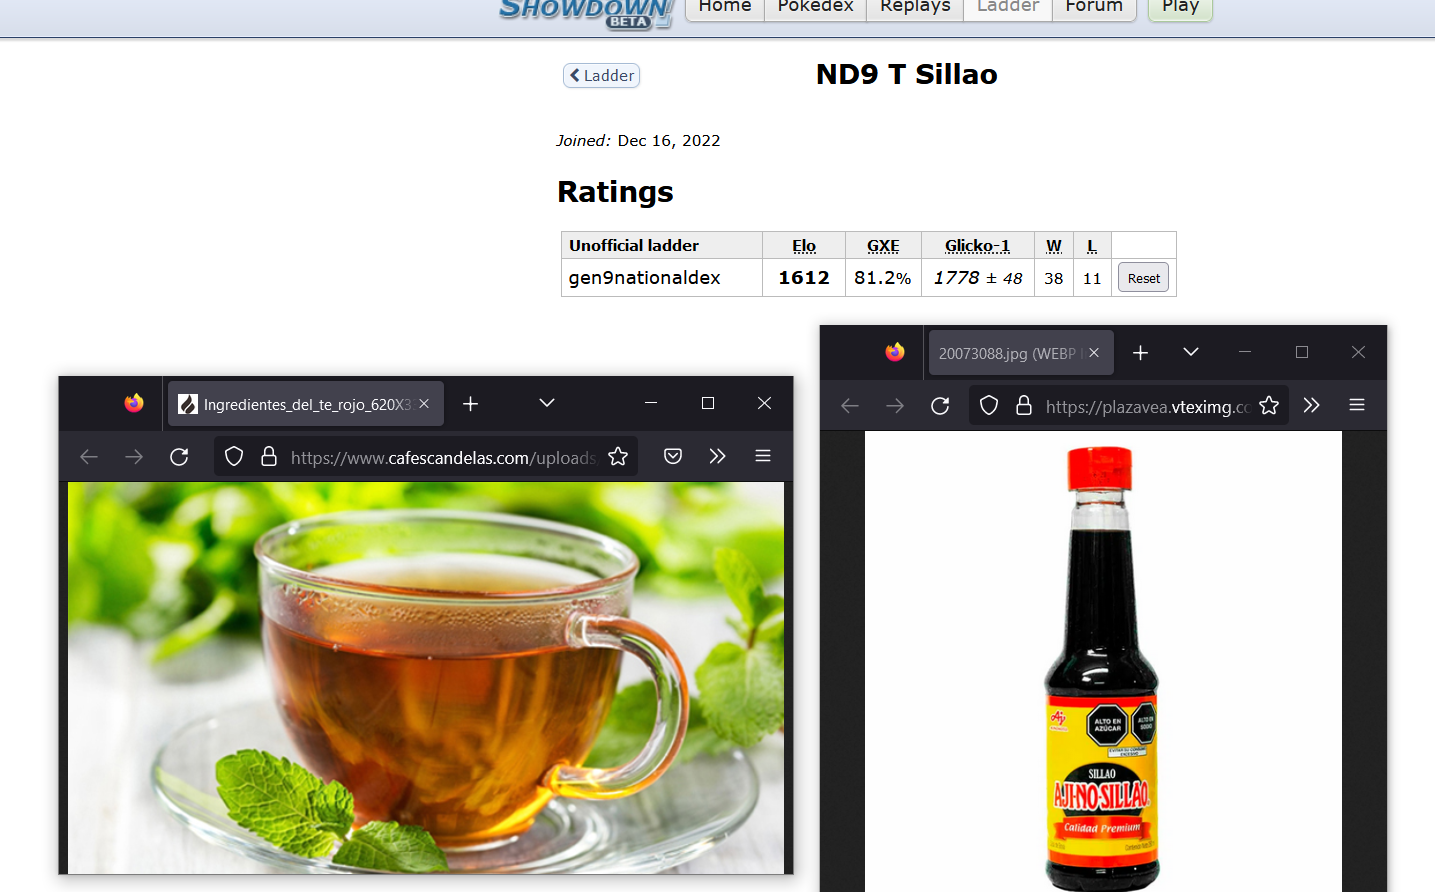The image size is (1435, 892).
Task: Open new tab in tea window
Action: pyautogui.click(x=471, y=404)
